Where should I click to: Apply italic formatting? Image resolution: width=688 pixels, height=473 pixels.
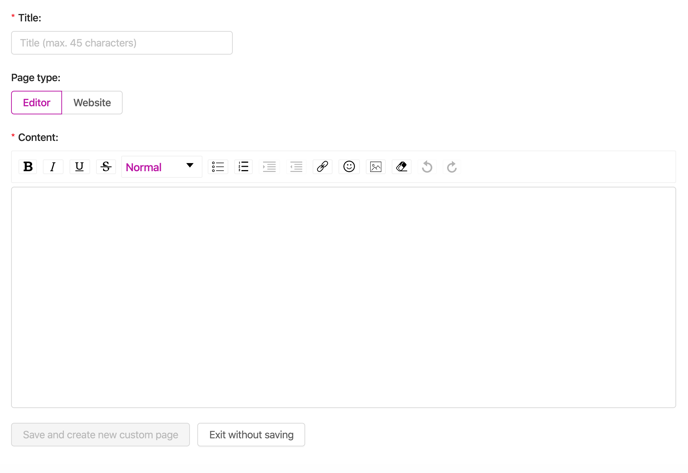[53, 167]
